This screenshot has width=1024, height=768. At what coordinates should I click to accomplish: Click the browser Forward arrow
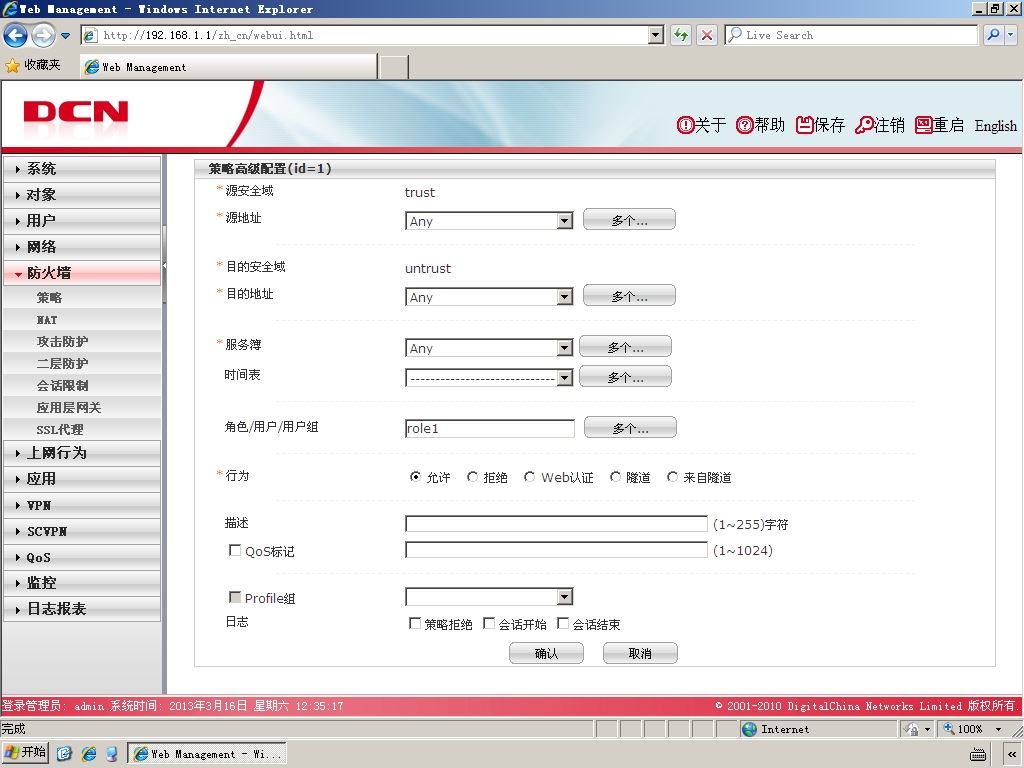(43, 35)
